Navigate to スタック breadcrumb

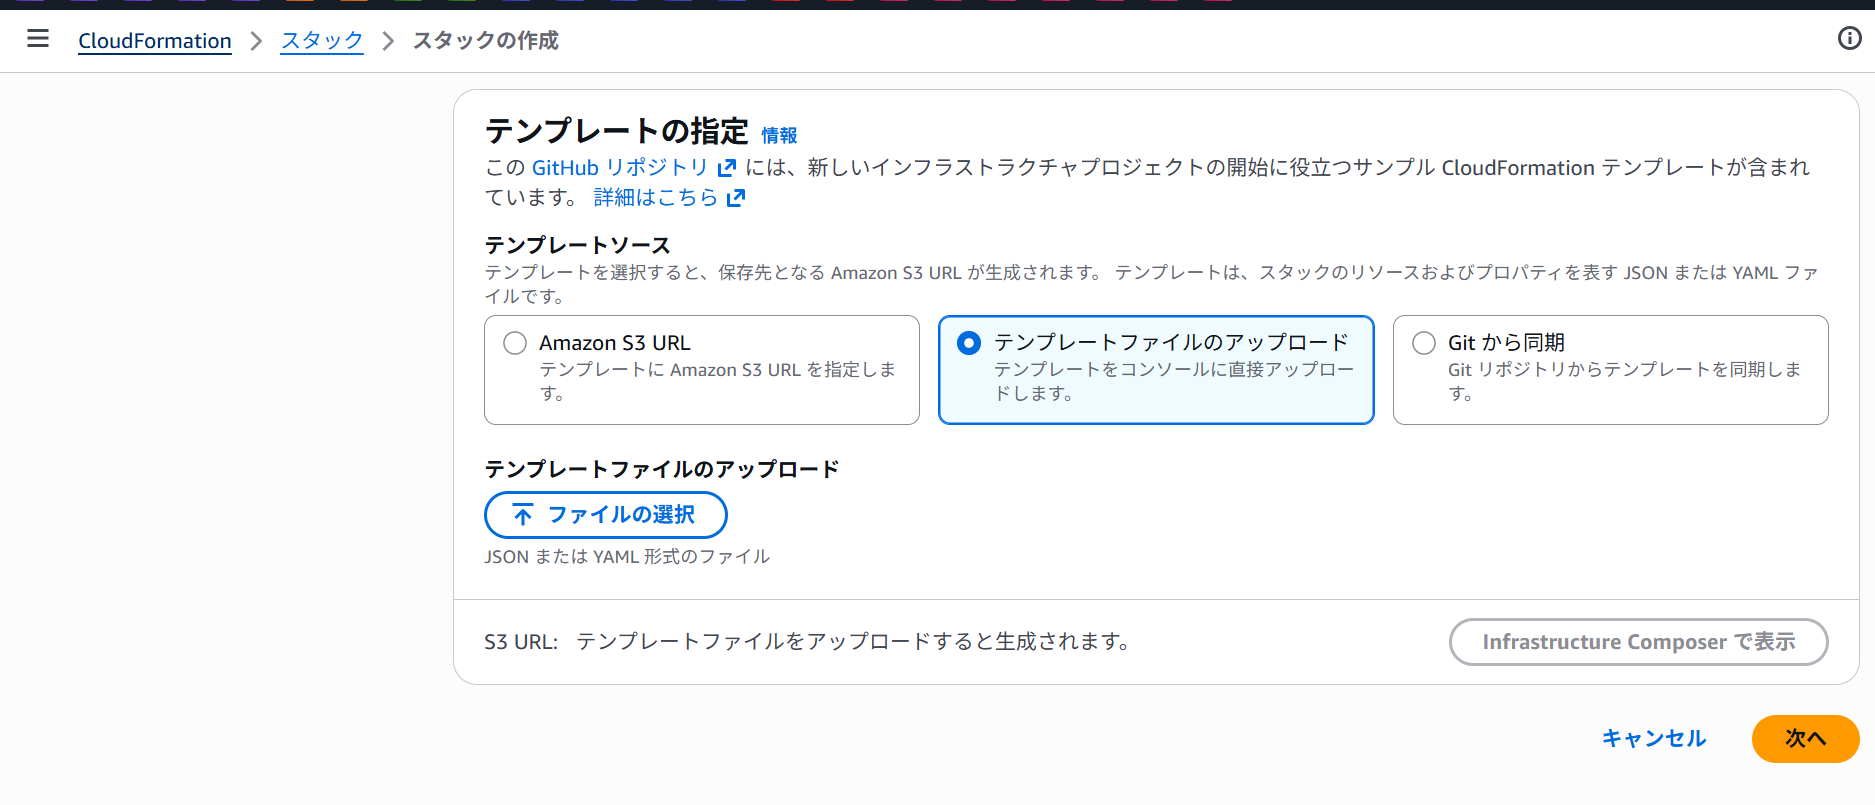pos(321,41)
